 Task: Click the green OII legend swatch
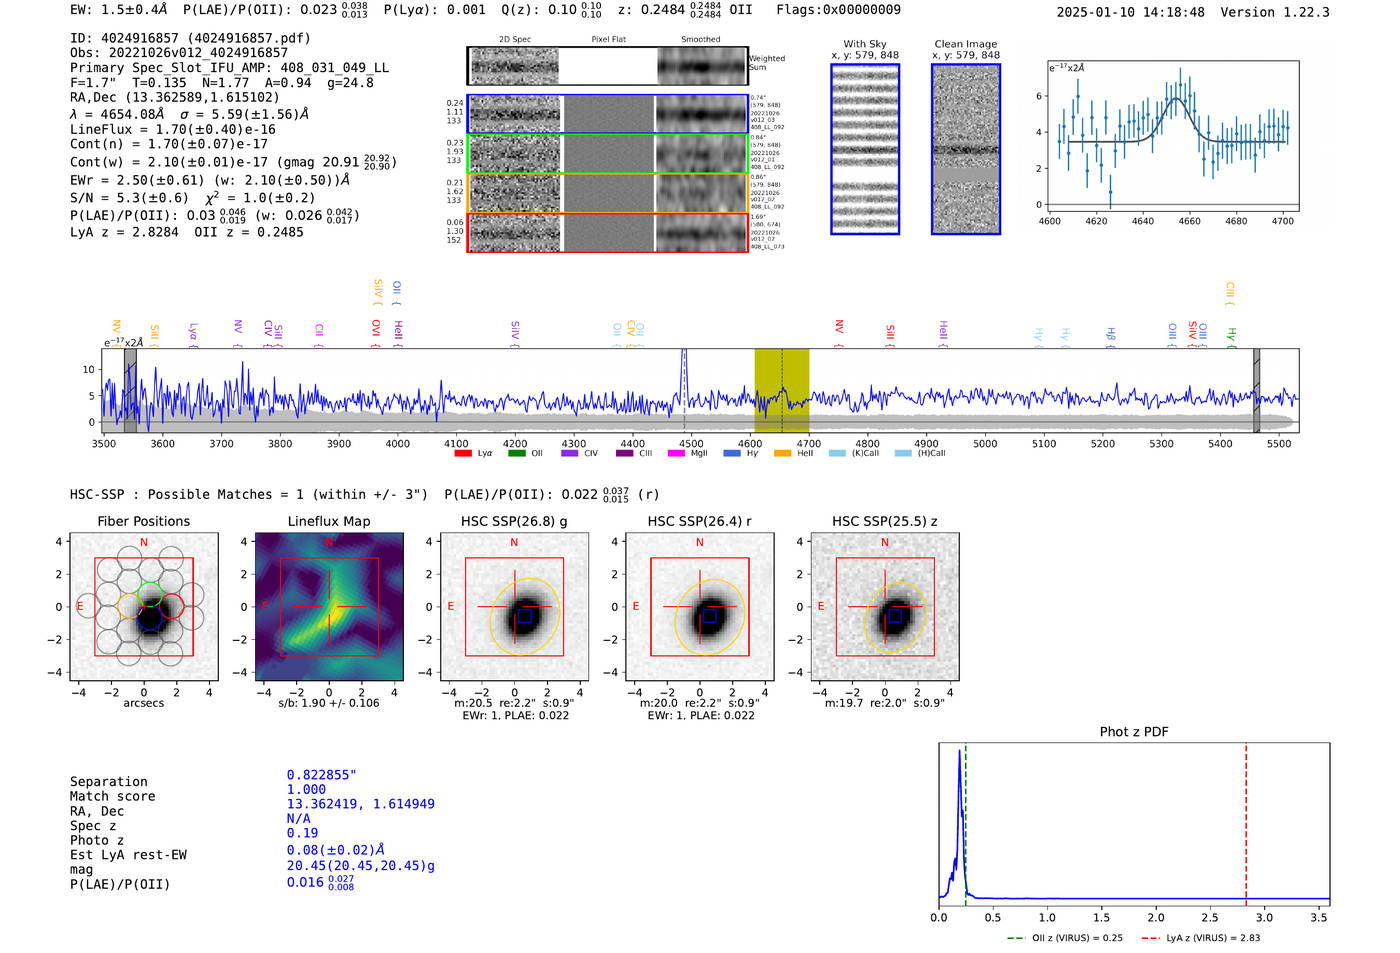coord(516,454)
